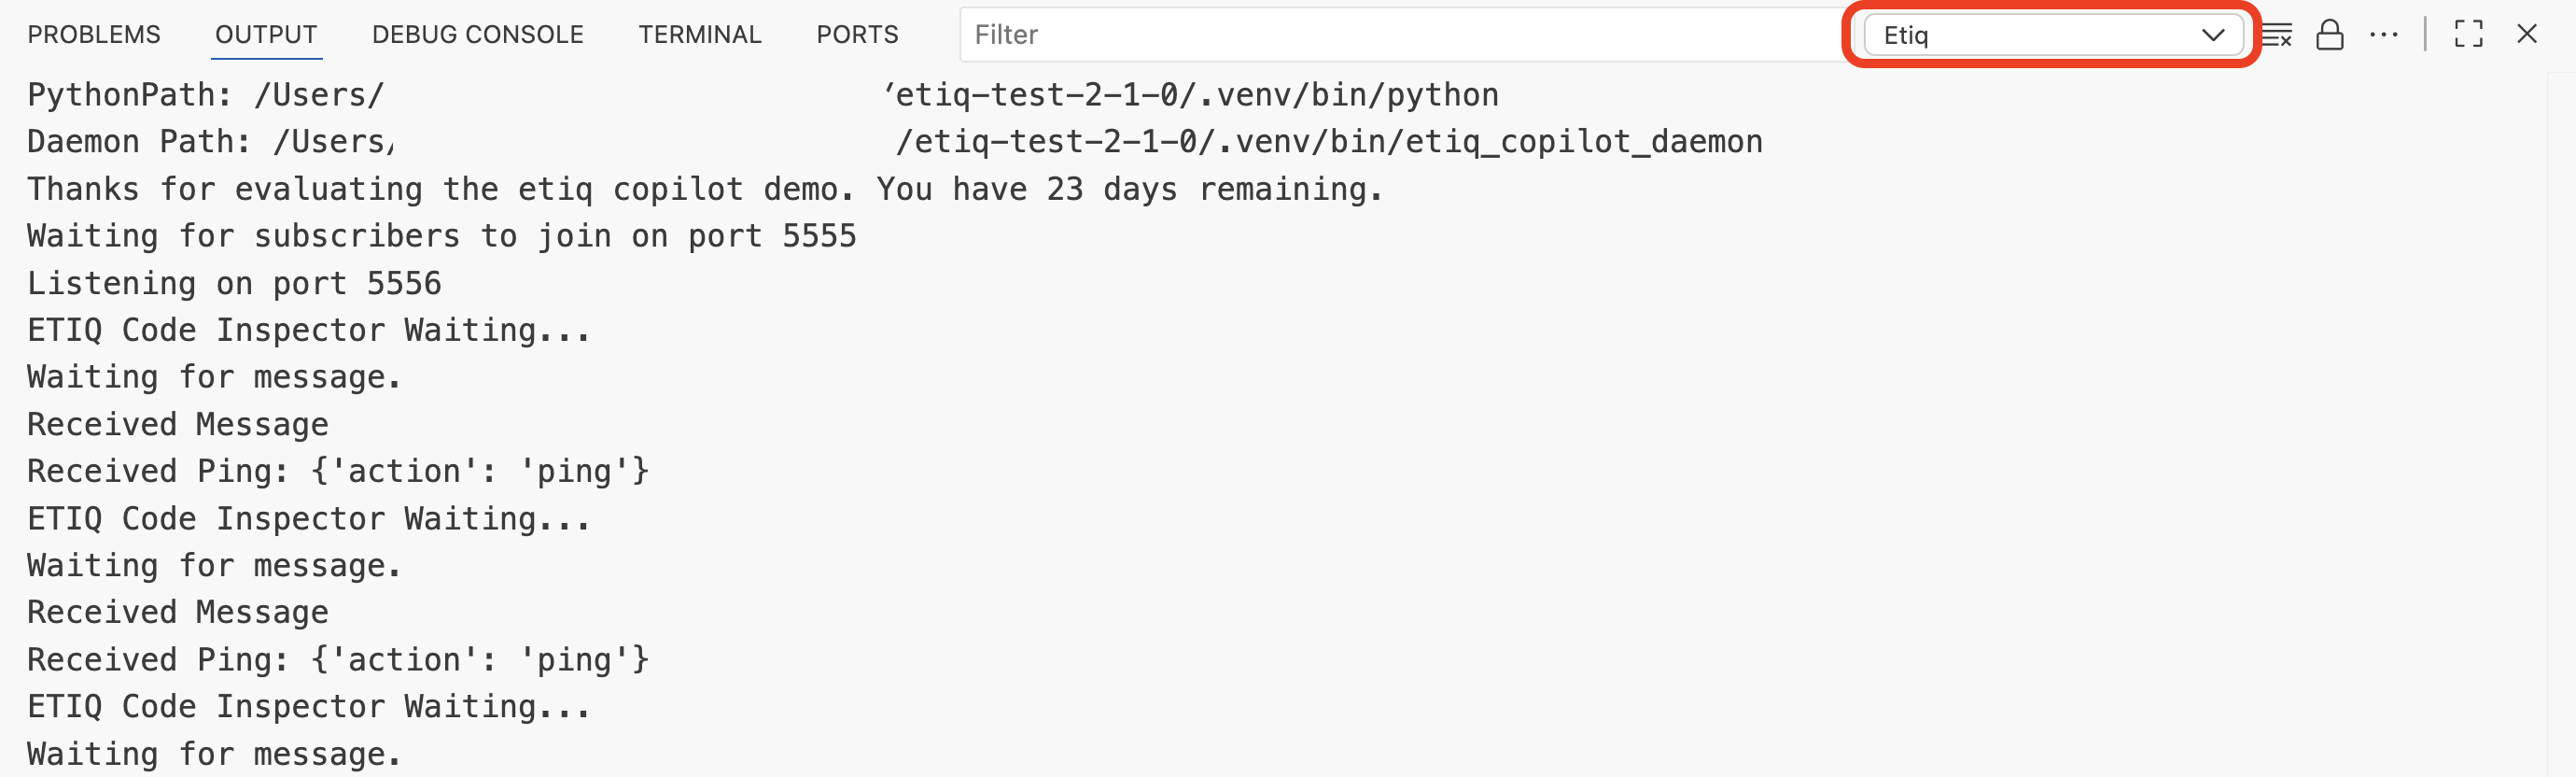Open the more actions ellipsis menu
The height and width of the screenshot is (777, 2576).
click(x=2383, y=35)
